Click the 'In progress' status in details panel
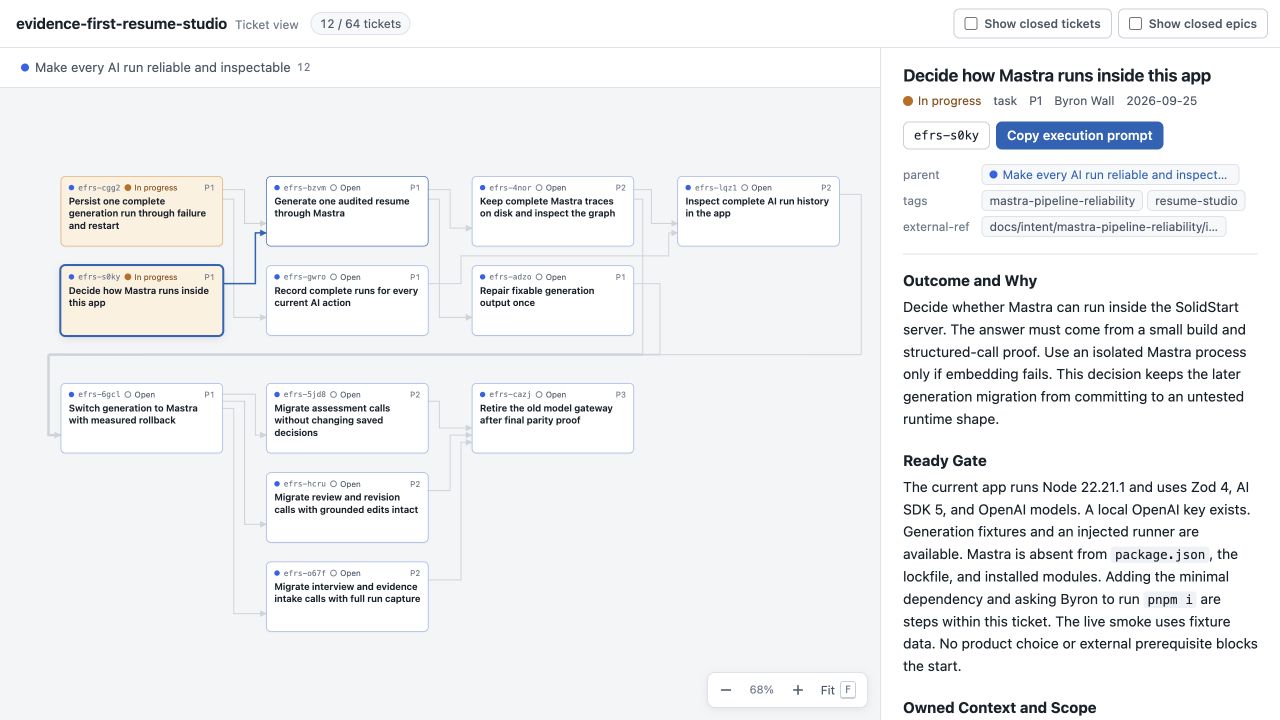 pos(942,101)
